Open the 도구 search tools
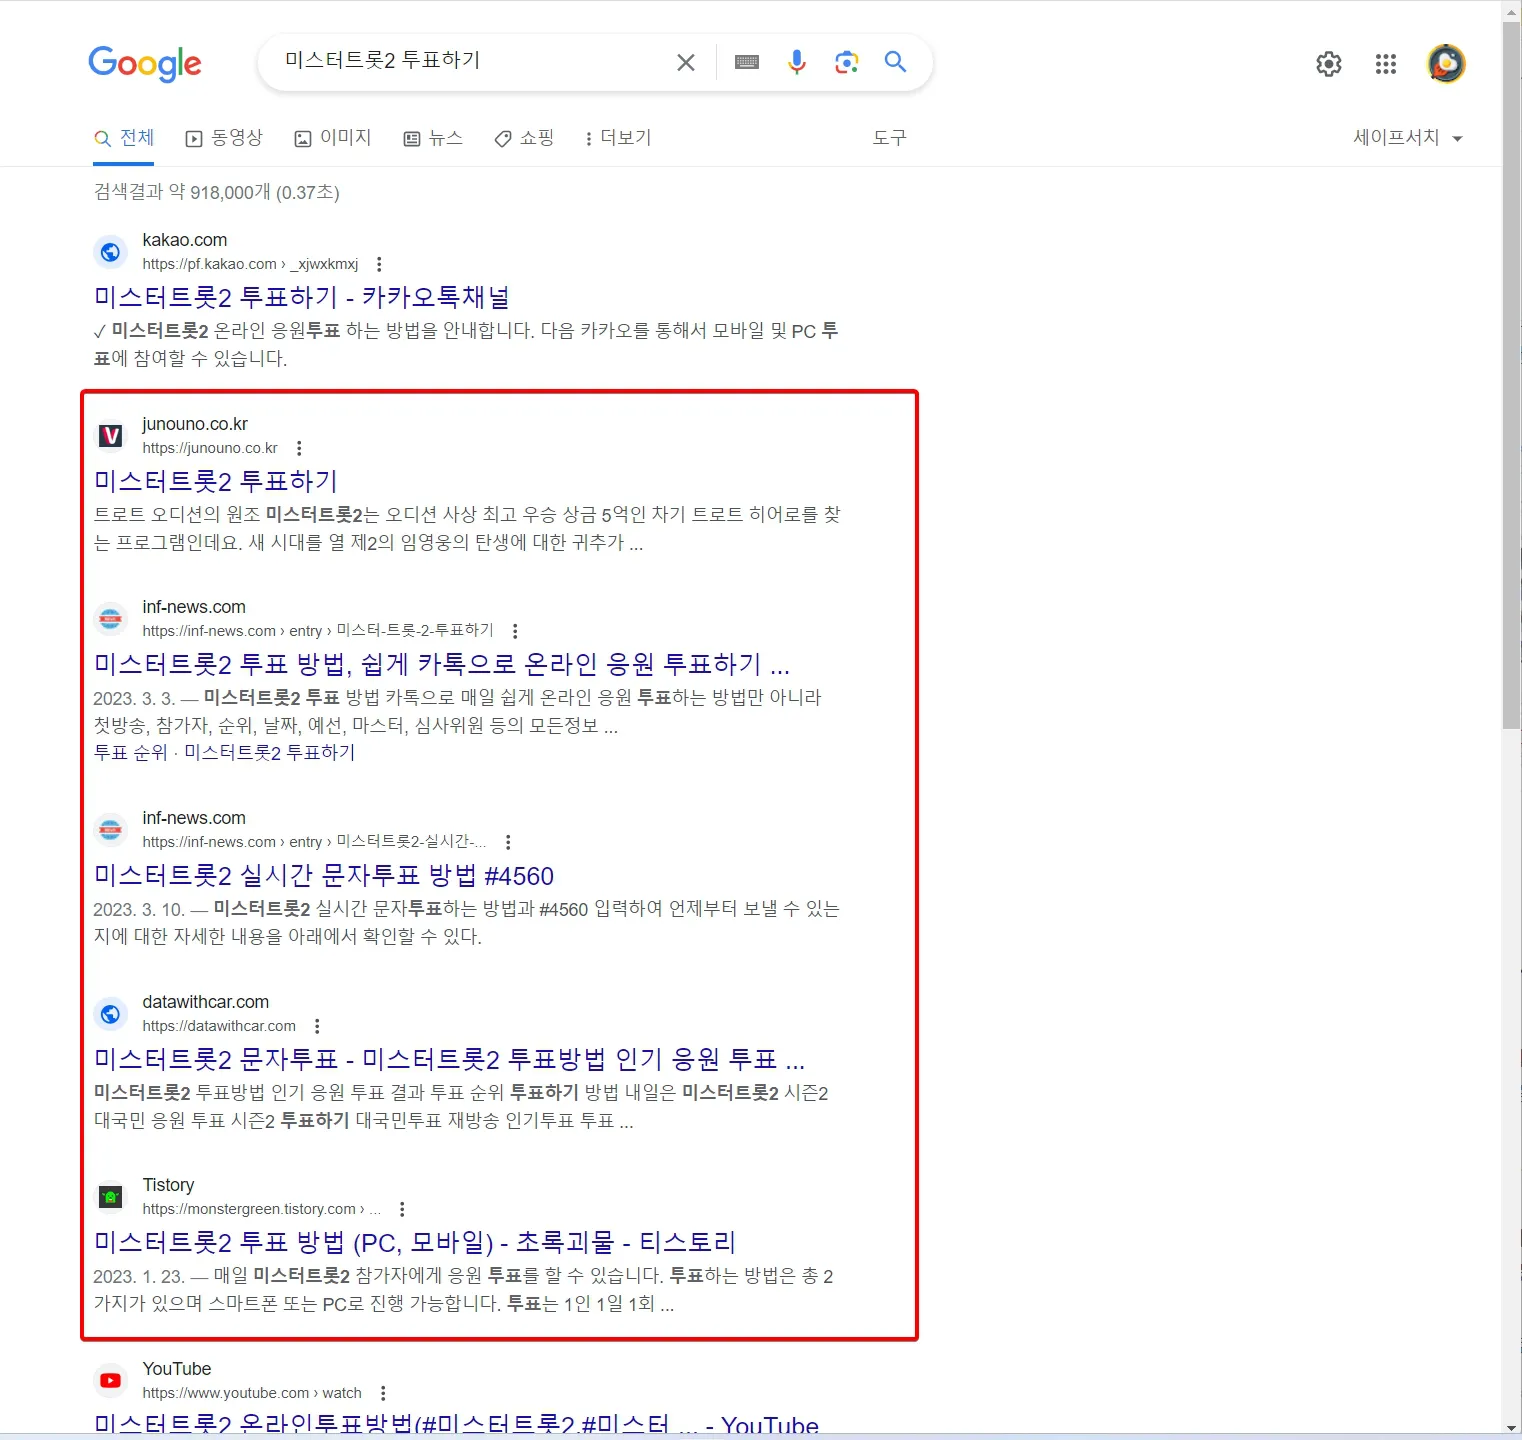 point(889,138)
